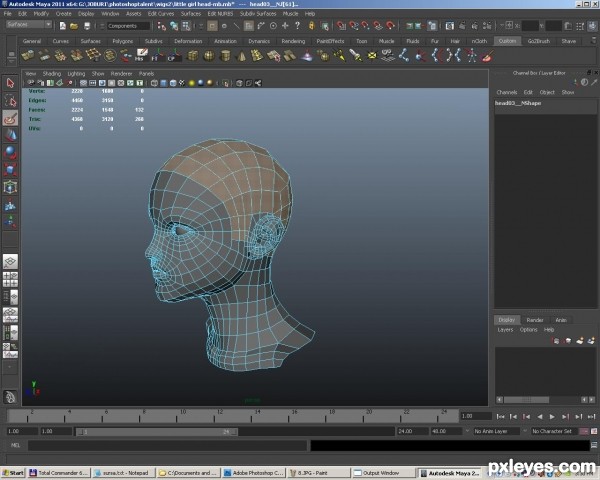Click the MEL command line field
The width and height of the screenshot is (600, 480).
click(x=167, y=446)
